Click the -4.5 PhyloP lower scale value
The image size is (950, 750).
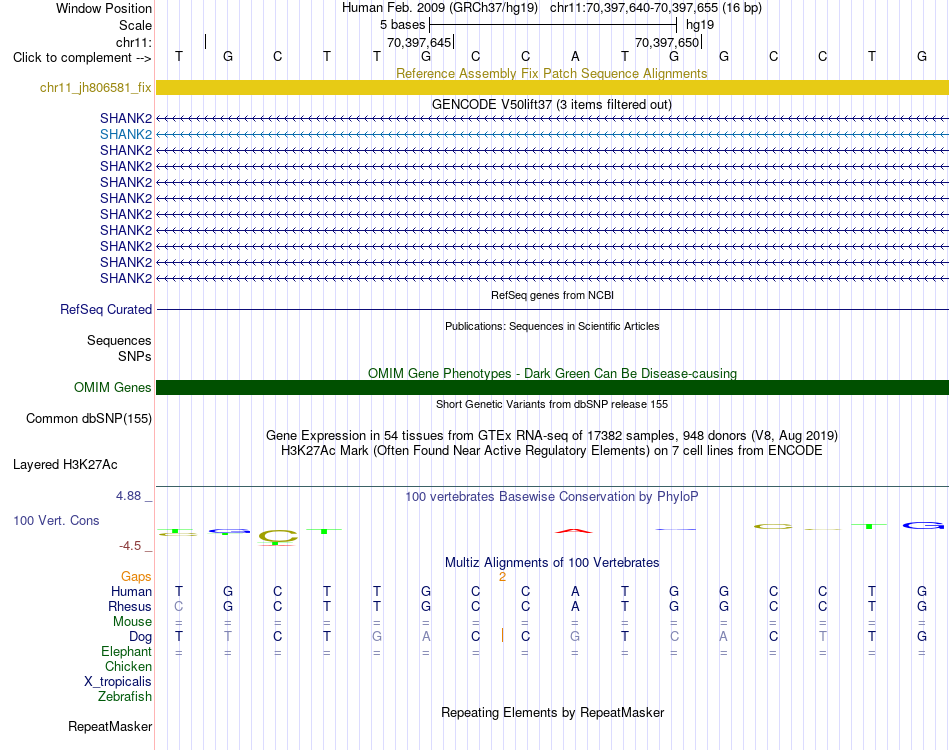130,546
